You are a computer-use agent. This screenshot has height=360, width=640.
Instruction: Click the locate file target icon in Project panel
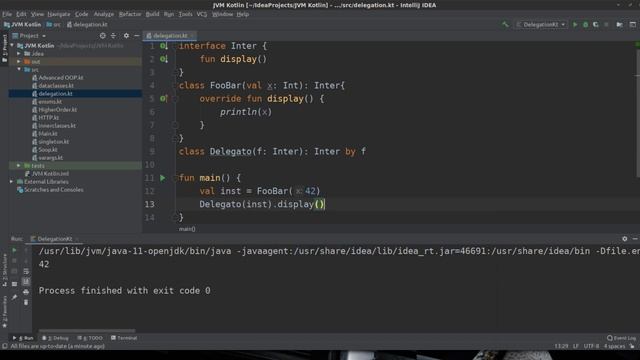point(102,36)
